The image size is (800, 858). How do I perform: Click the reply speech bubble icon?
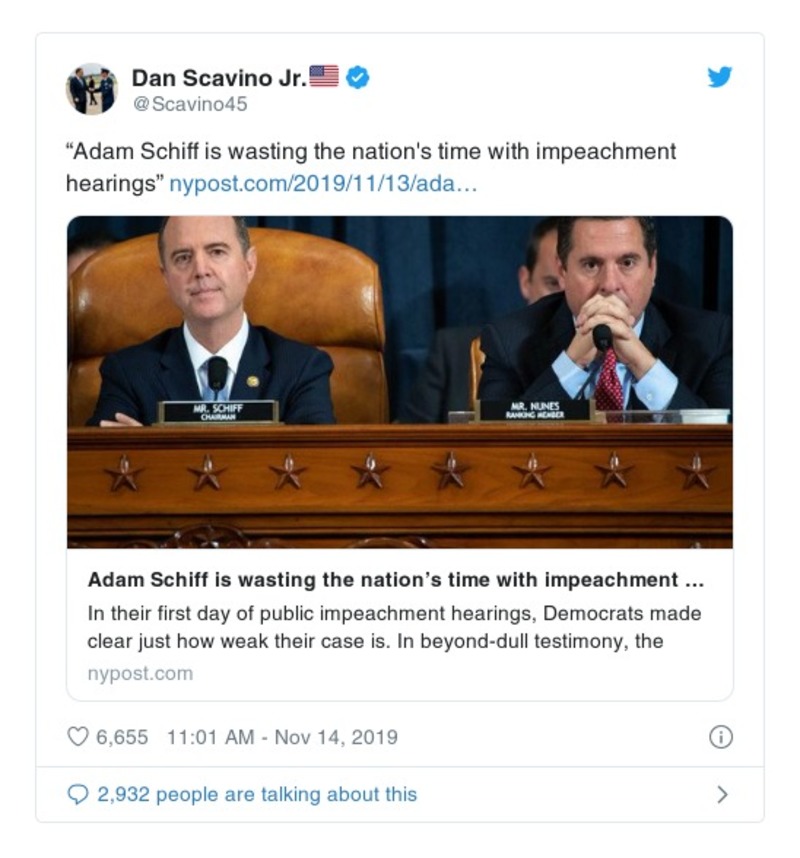(77, 794)
